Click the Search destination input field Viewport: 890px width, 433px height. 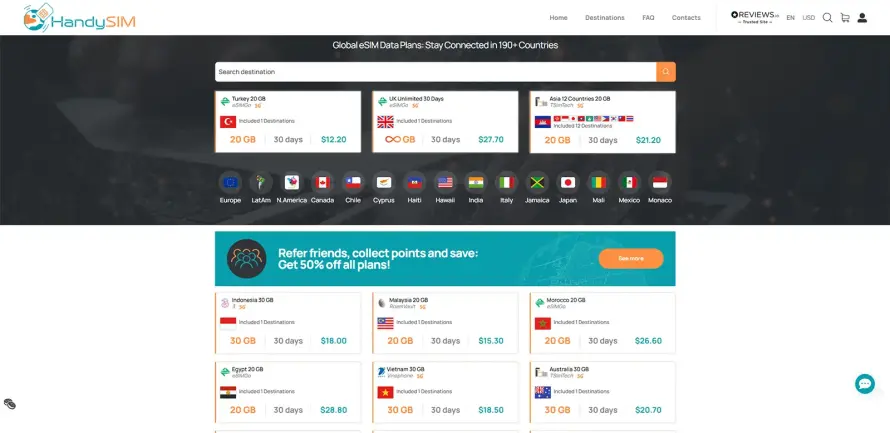435,72
